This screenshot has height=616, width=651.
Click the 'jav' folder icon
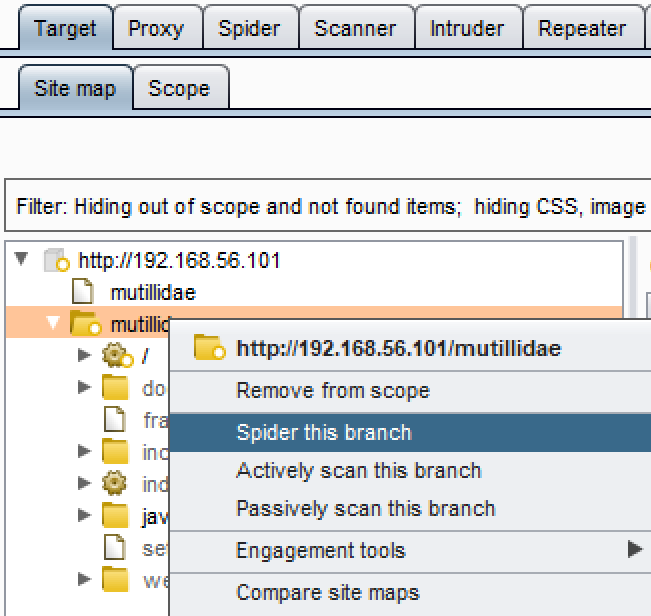[116, 515]
